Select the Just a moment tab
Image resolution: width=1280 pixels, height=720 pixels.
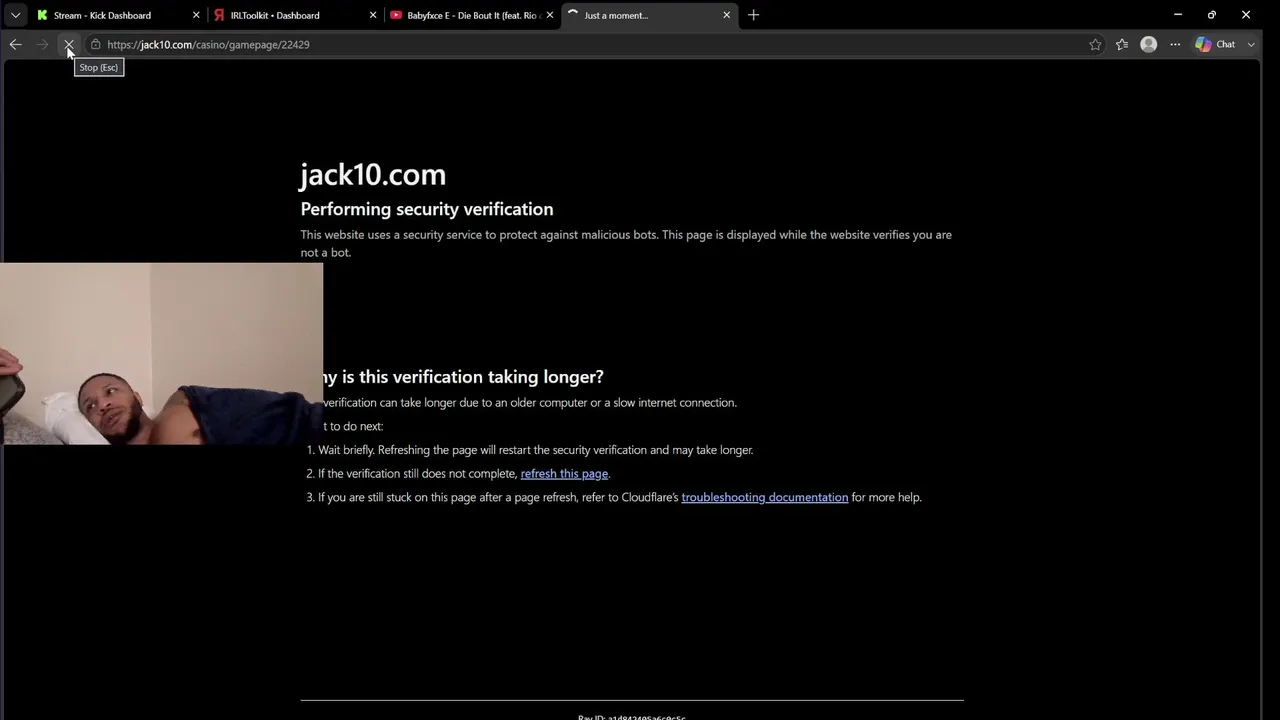pyautogui.click(x=649, y=15)
